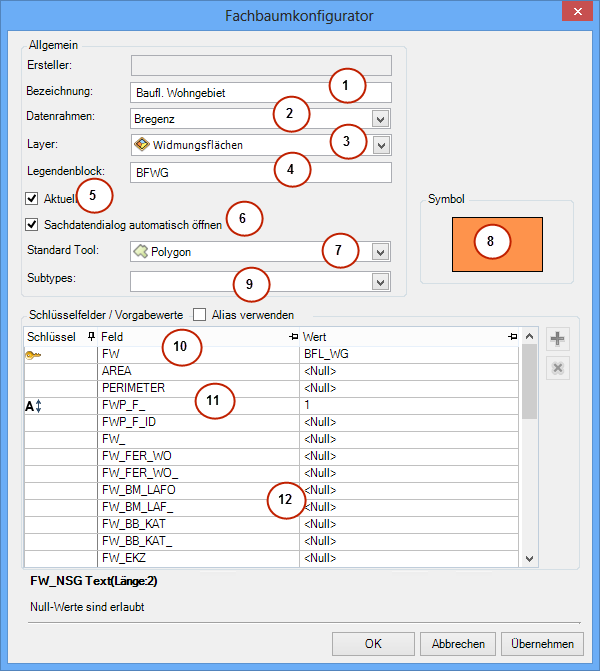Screen dimensions: 600x671
Task: Open the Datenrahmen dropdown
Action: 379,118
